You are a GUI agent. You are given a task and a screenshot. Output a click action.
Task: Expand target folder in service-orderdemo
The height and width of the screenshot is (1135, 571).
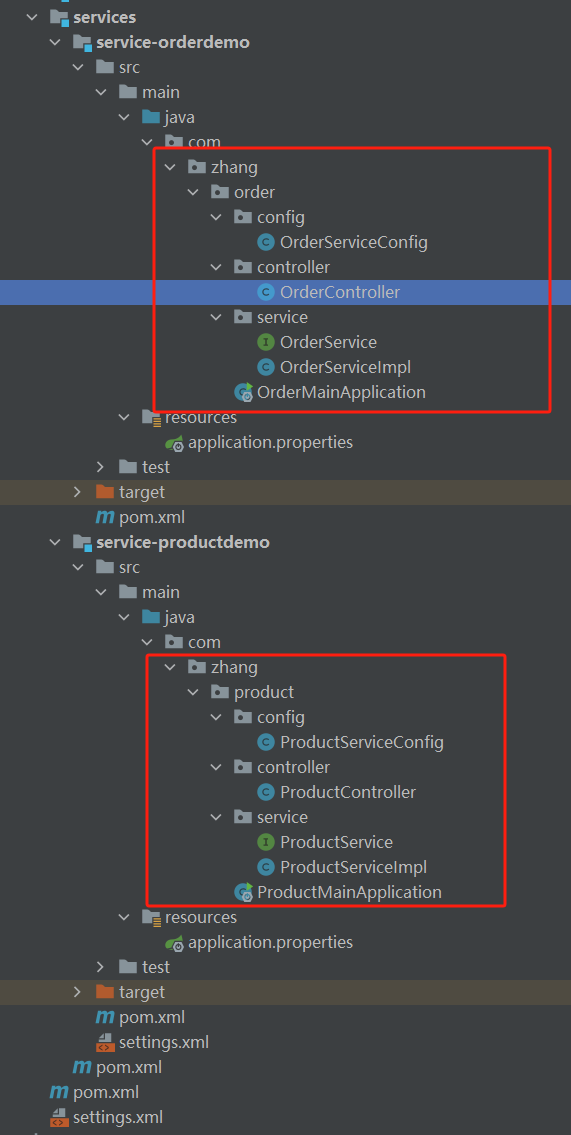coord(78,492)
